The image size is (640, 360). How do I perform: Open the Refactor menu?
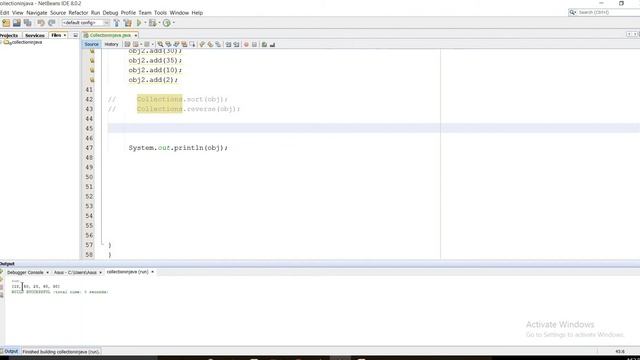click(78, 13)
